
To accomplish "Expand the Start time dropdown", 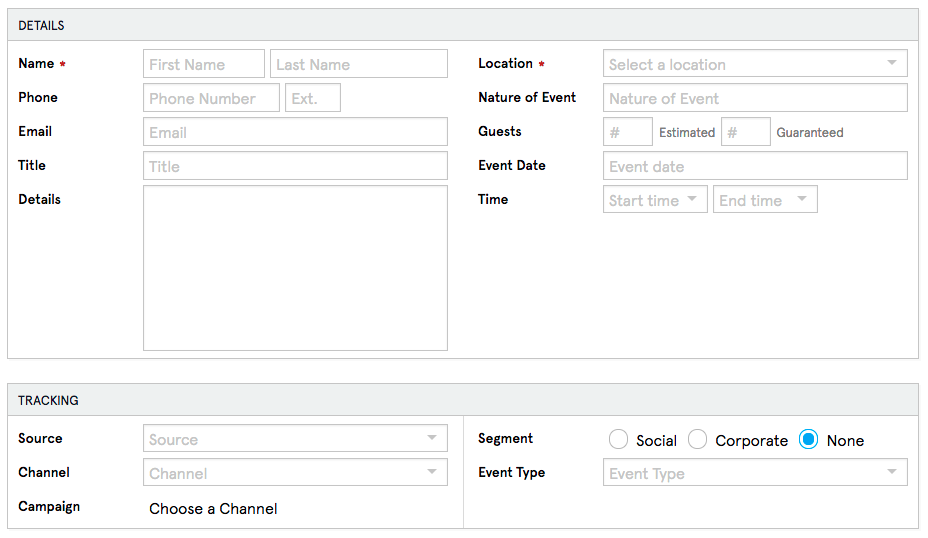I will [x=655, y=200].
